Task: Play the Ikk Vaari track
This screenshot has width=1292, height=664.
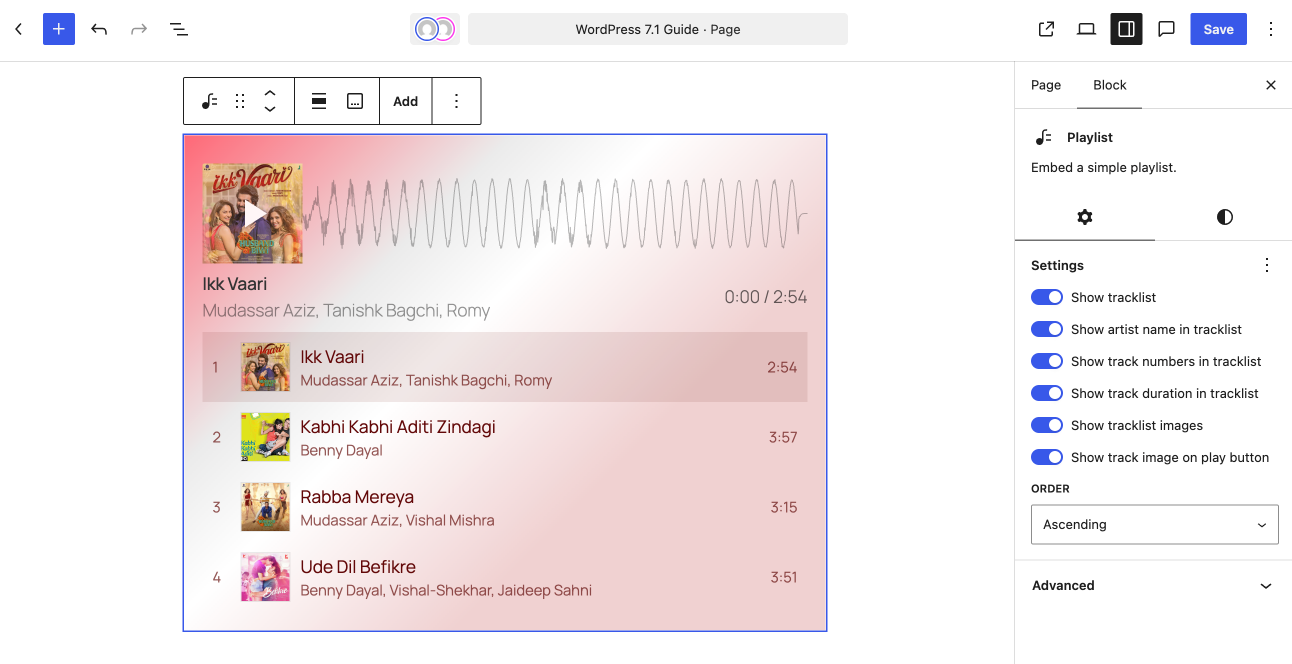Action: [x=253, y=214]
